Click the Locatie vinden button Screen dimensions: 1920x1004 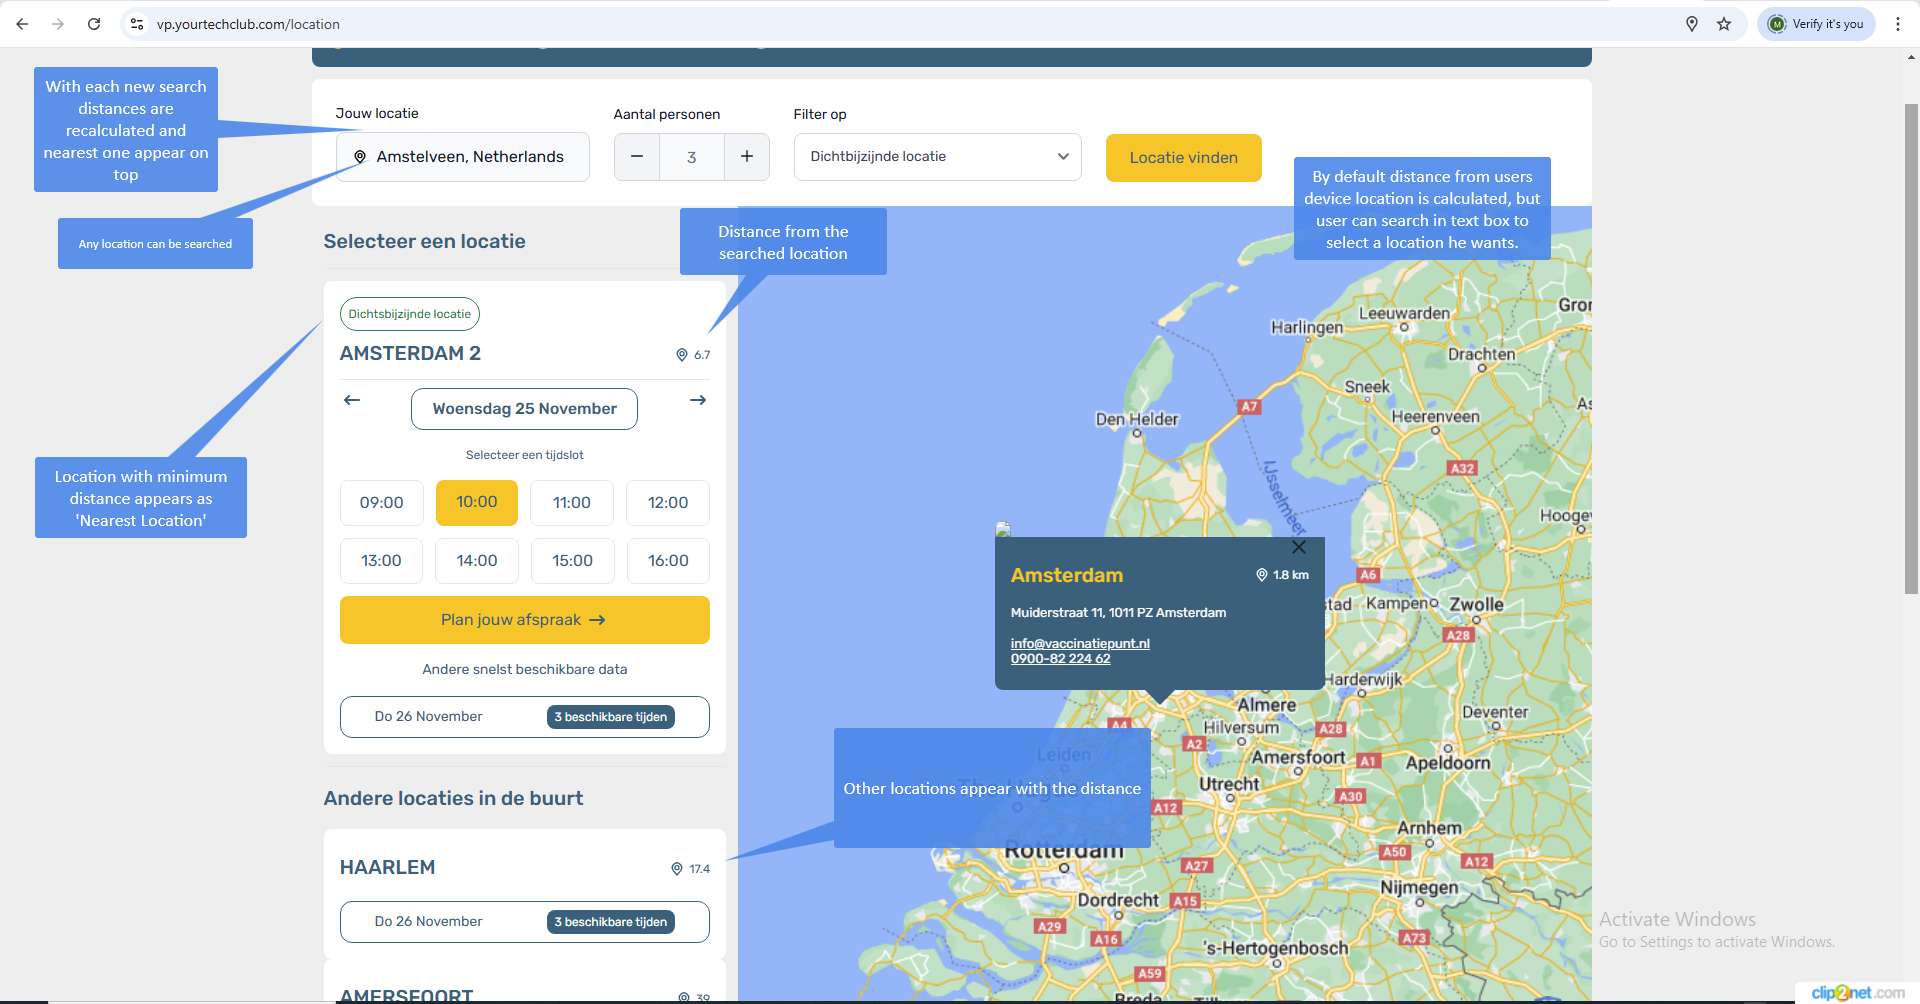1183,158
